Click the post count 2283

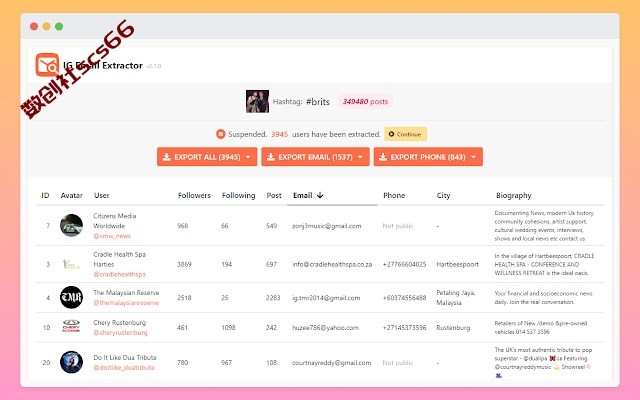273,298
